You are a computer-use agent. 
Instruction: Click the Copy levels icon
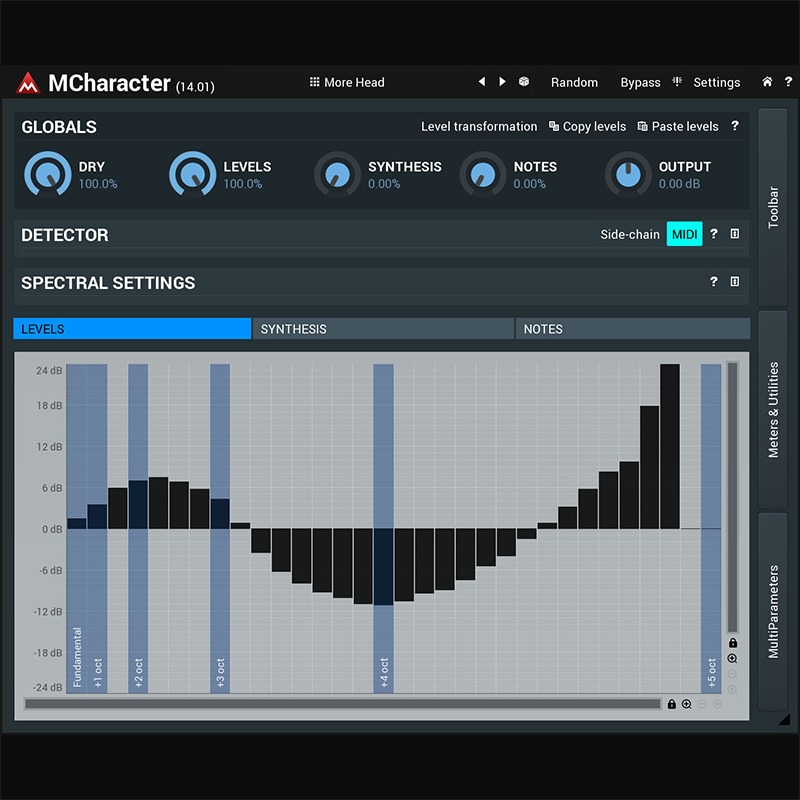click(554, 126)
